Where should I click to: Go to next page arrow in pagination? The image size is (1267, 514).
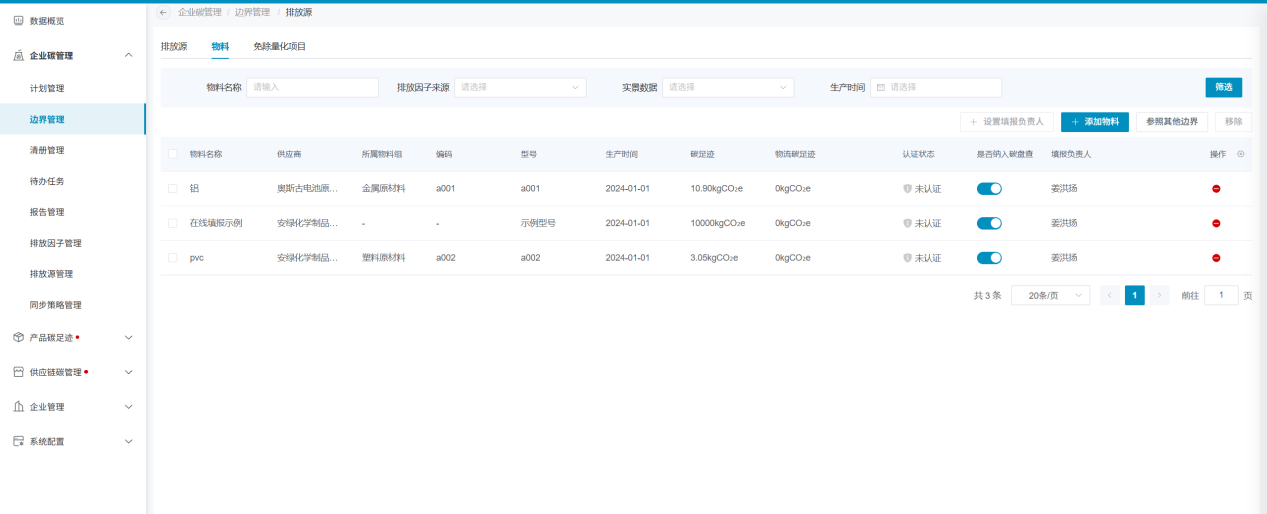(x=1159, y=295)
